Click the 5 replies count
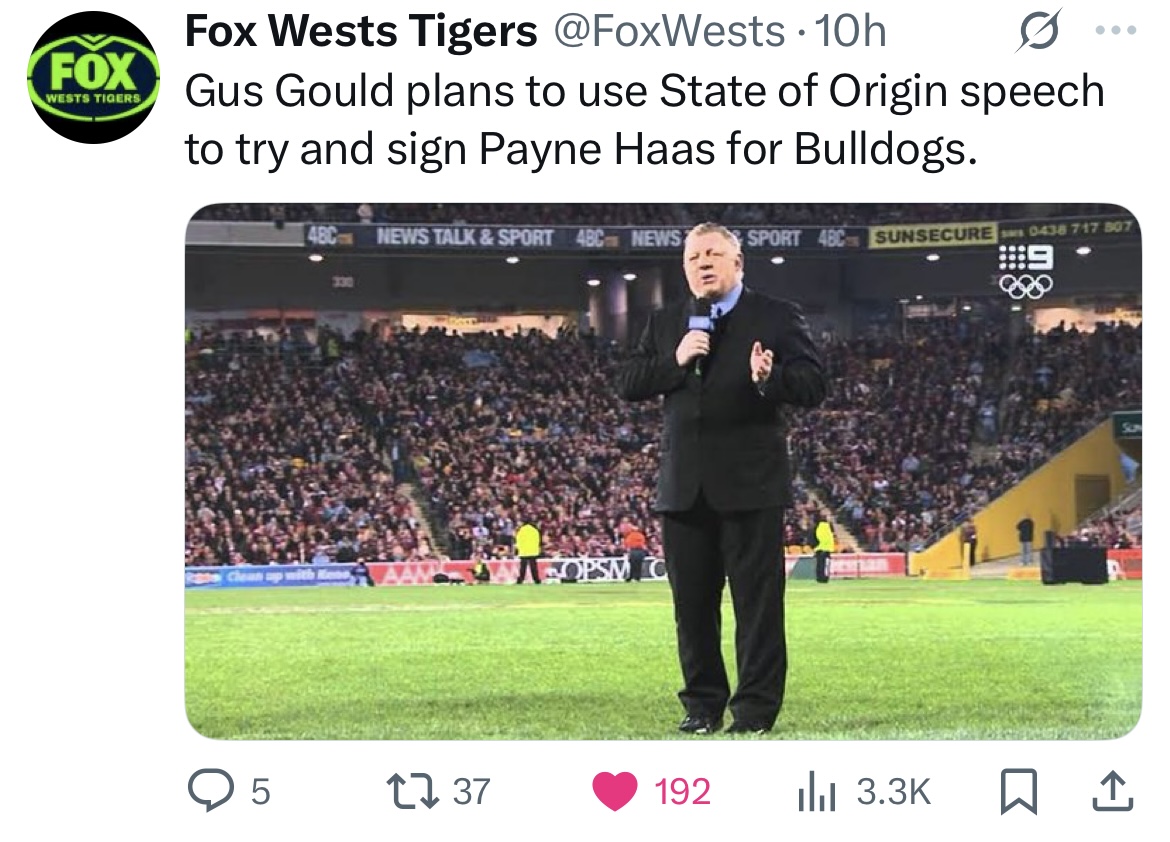This screenshot has height=842, width=1170. click(x=260, y=791)
